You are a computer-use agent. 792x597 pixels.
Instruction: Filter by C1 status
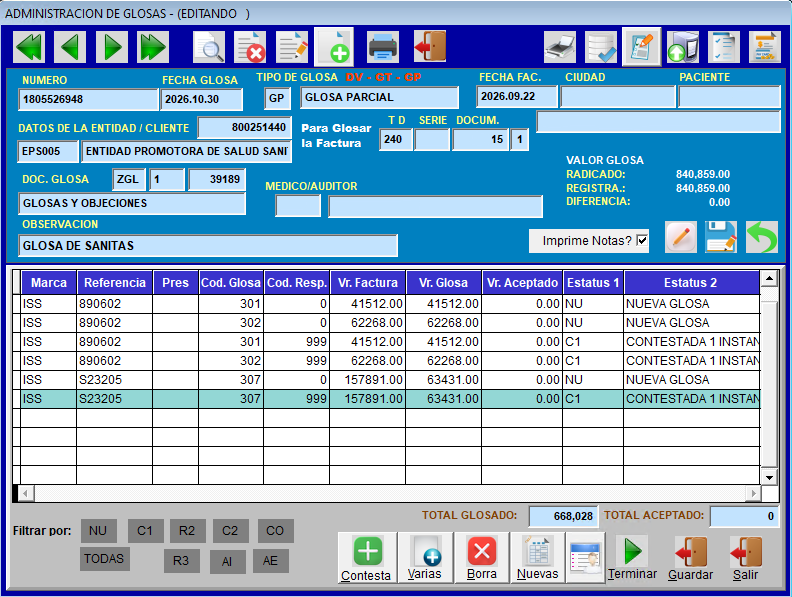pos(145,531)
